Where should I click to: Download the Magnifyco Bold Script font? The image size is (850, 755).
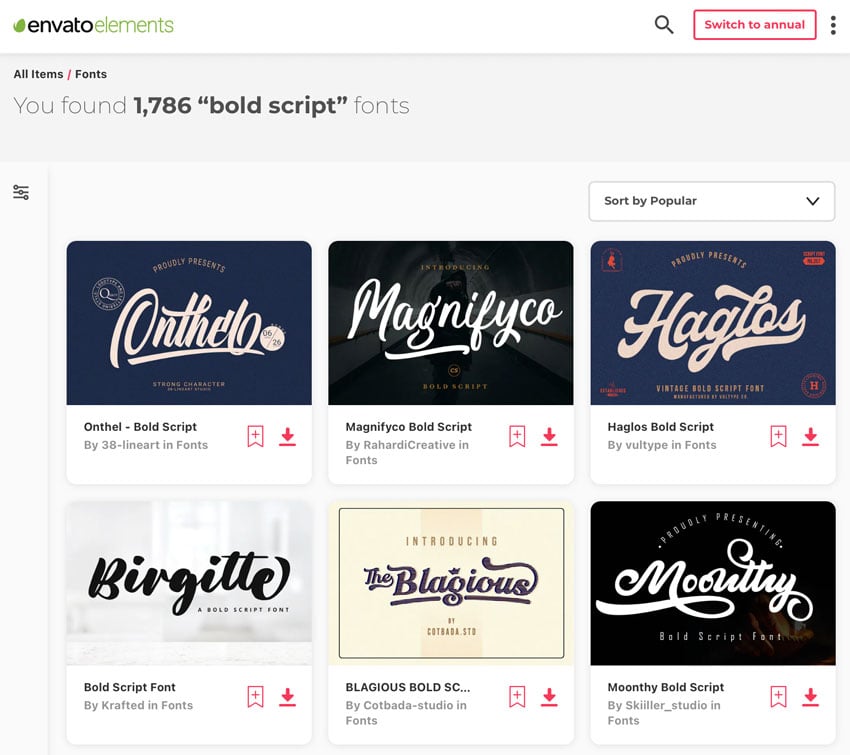click(549, 436)
